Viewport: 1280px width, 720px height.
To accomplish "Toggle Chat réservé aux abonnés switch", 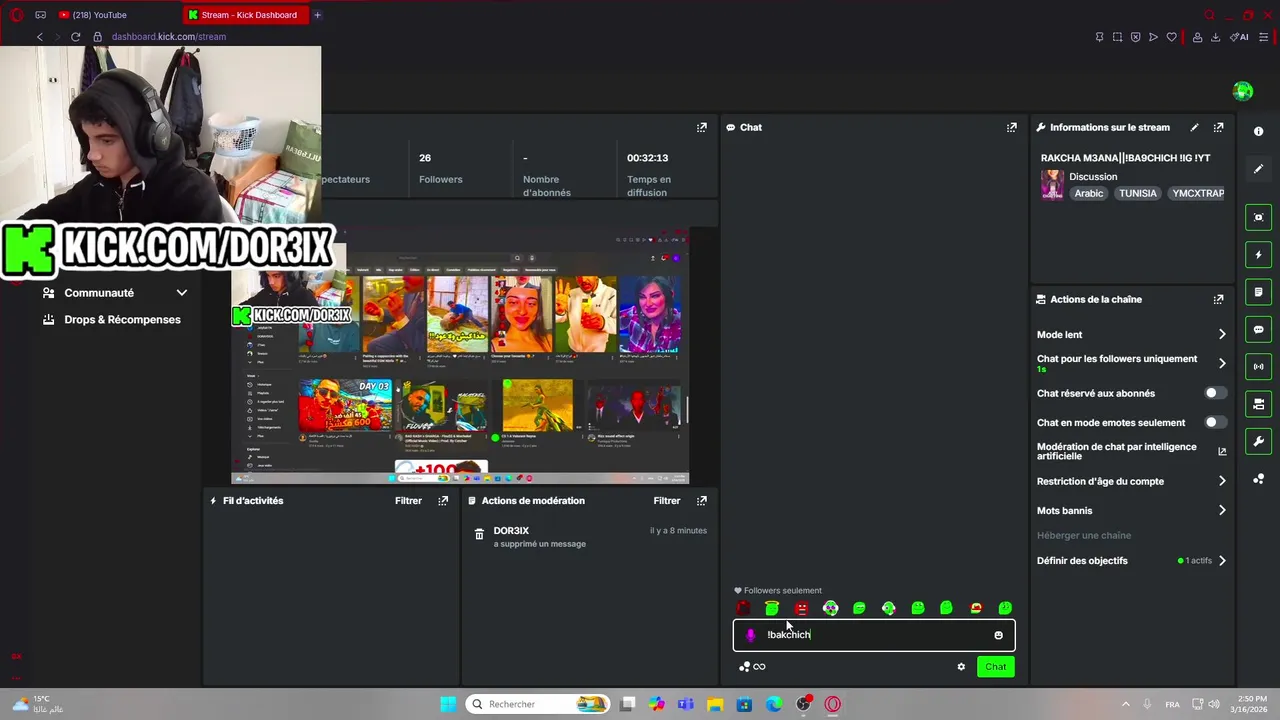I will [x=1215, y=393].
